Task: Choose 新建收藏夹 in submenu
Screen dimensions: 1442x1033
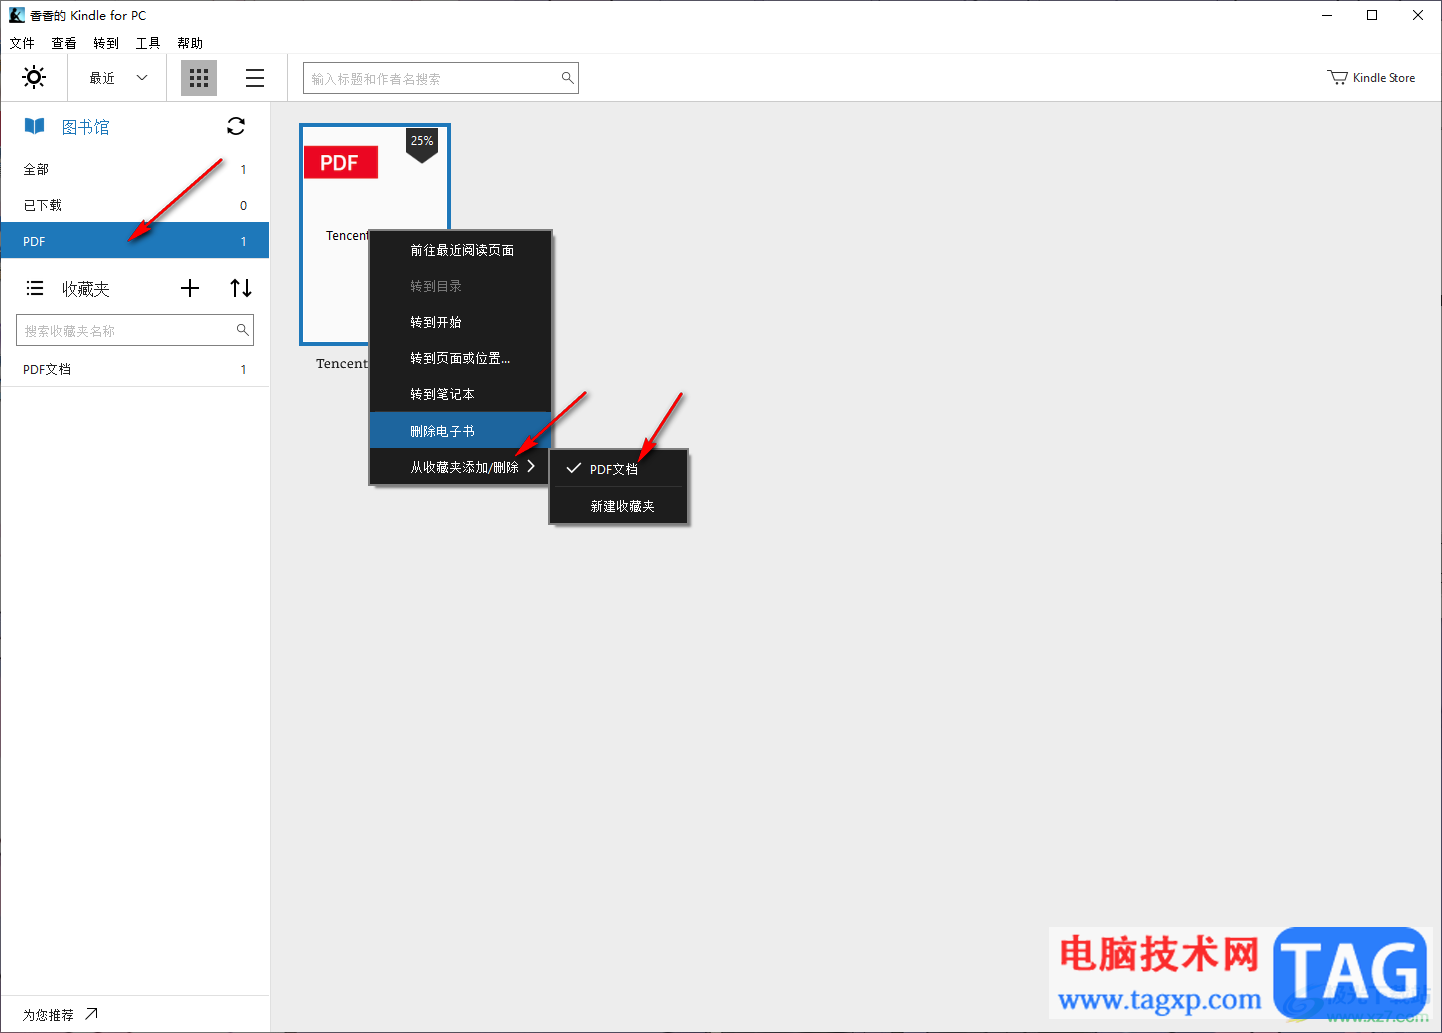Action: tap(618, 506)
